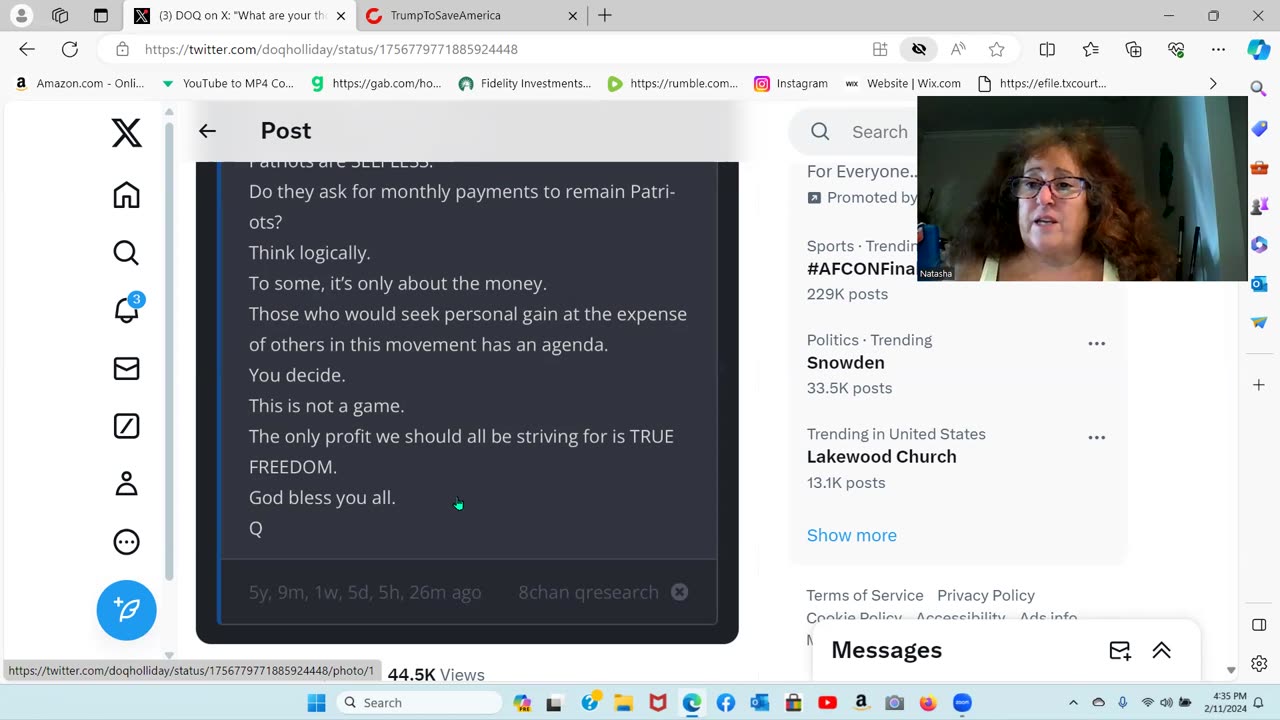This screenshot has width=1280, height=720.
Task: Open Messages envelope in X sidebar
Action: (x=126, y=369)
